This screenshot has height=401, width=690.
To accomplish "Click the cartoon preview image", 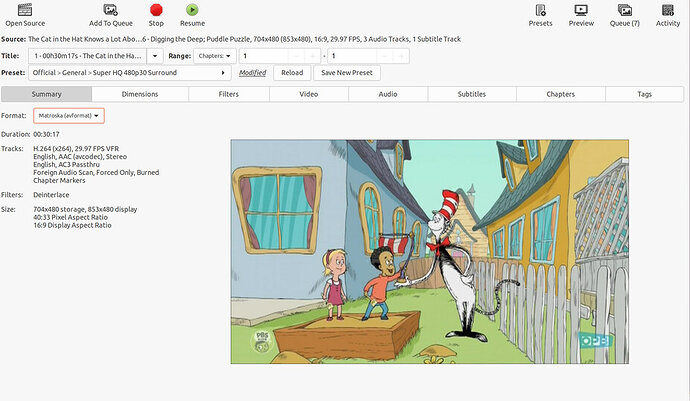I will pyautogui.click(x=430, y=252).
